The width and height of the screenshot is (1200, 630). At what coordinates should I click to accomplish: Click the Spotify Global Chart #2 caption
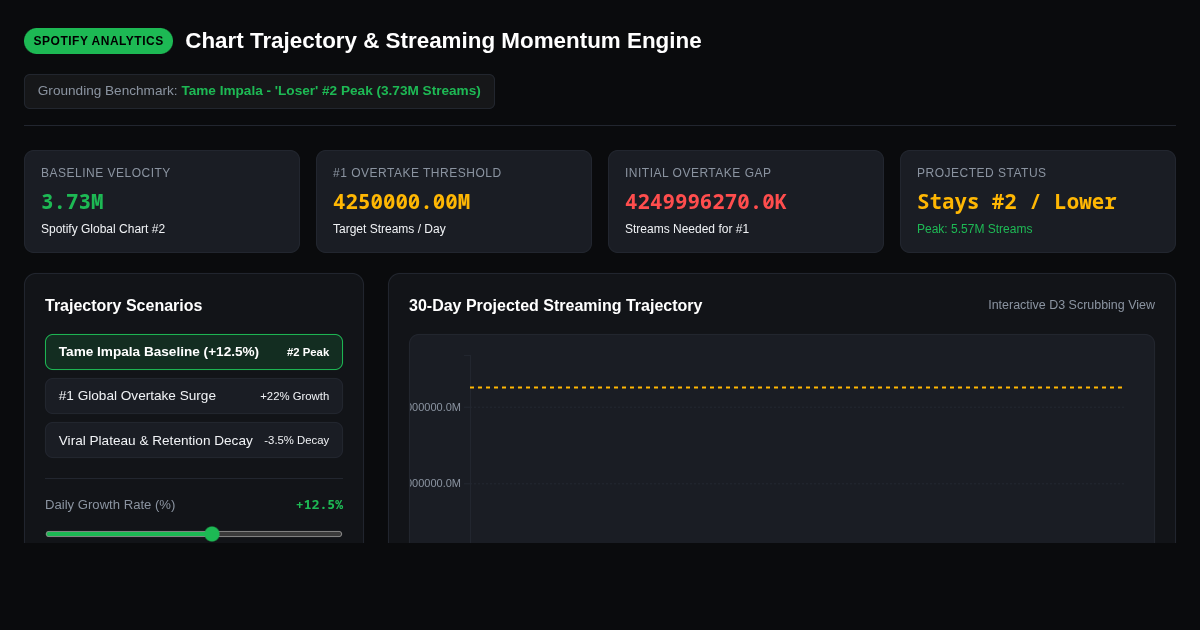(x=103, y=229)
